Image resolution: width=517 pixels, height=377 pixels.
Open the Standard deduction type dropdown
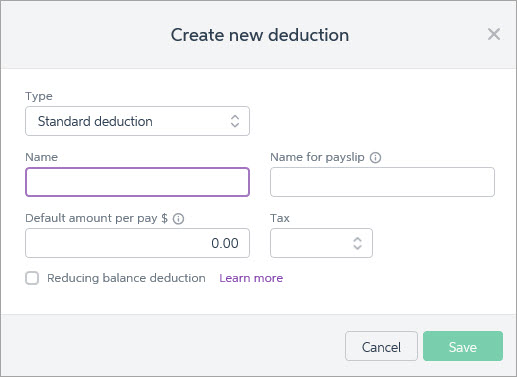137,121
